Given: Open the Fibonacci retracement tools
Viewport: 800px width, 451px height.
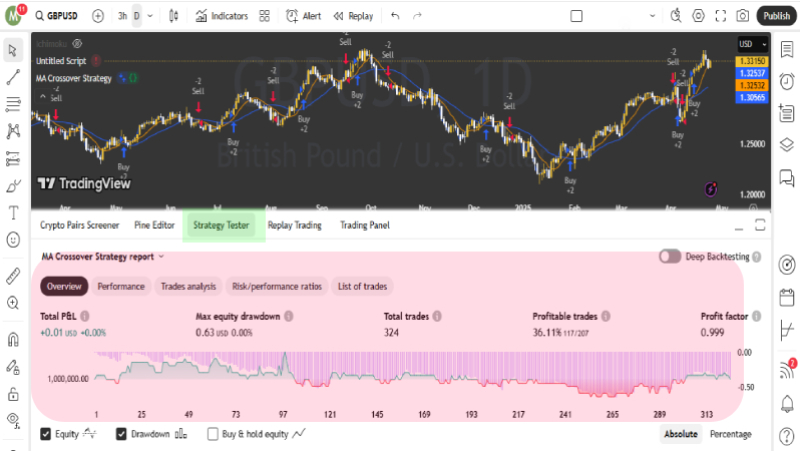Looking at the screenshot, I should coord(13,104).
